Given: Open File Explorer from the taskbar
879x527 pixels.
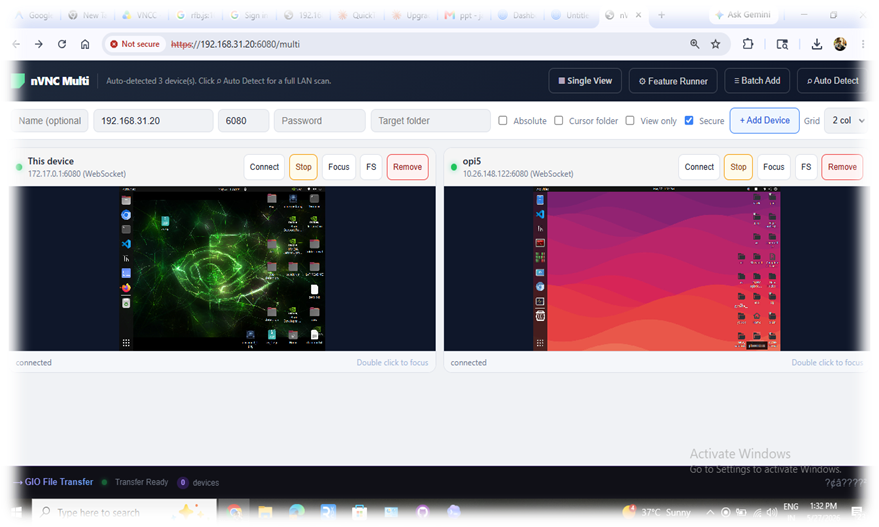Looking at the screenshot, I should 265,512.
